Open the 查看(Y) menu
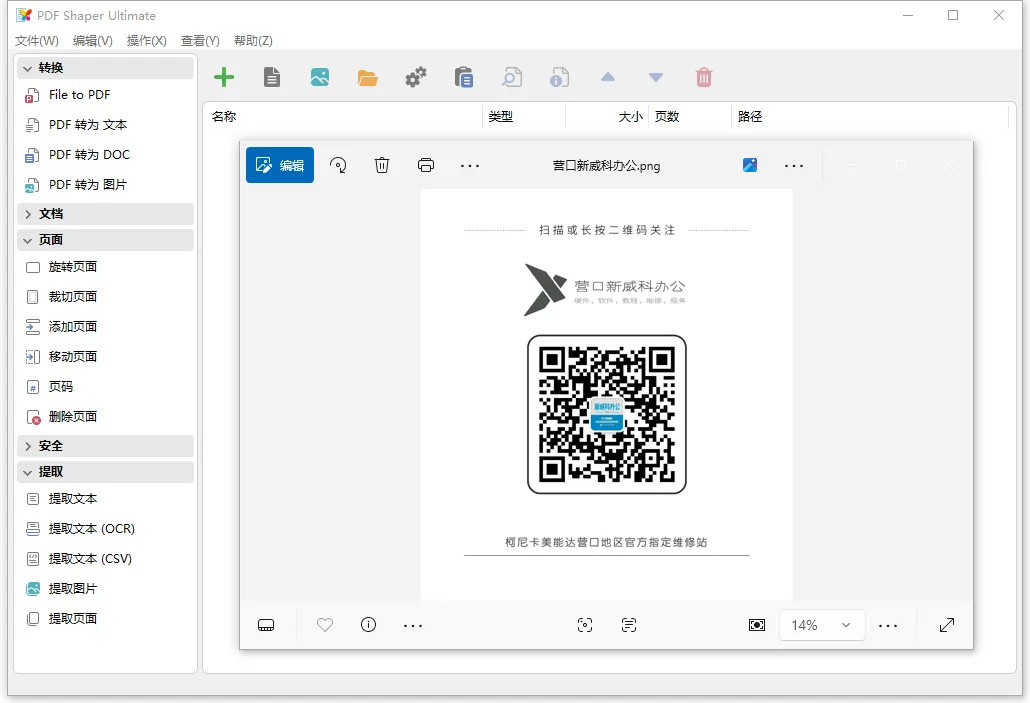 tap(200, 41)
